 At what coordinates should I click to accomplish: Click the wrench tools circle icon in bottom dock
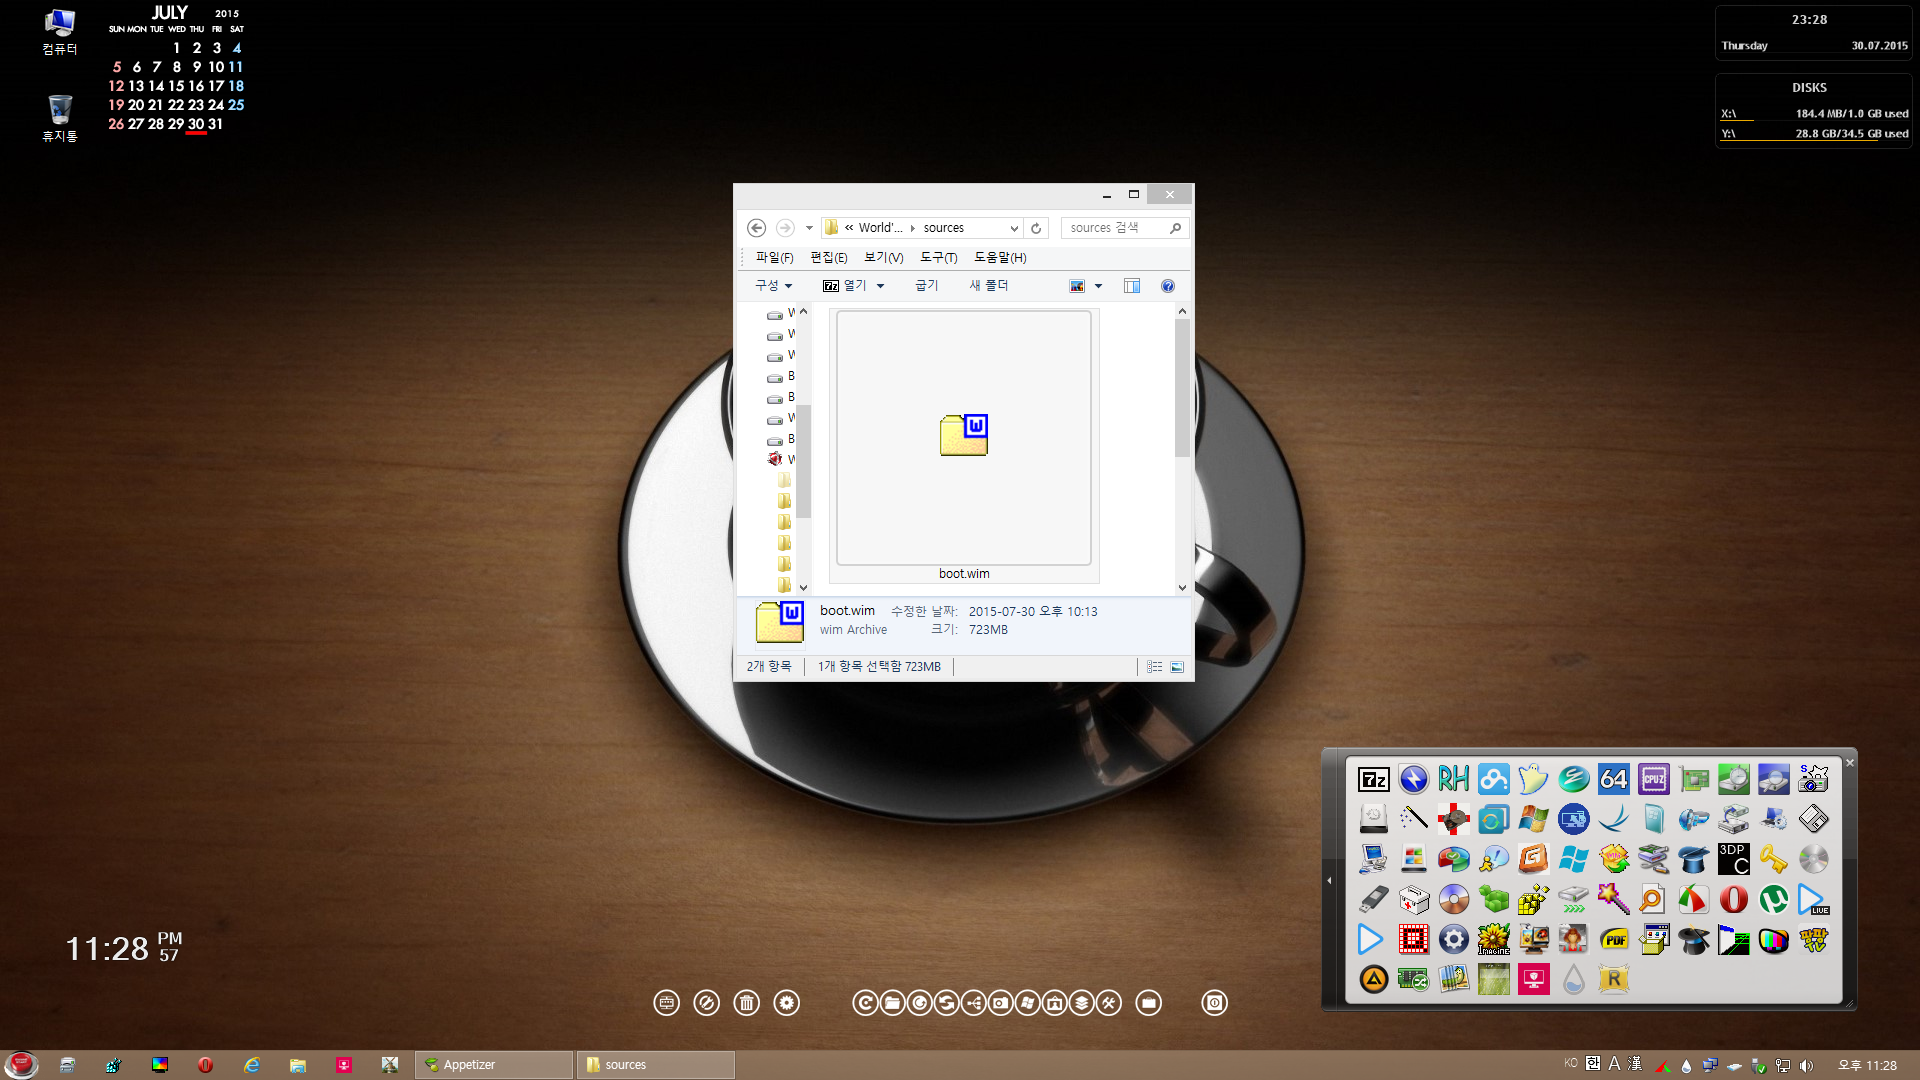1108,1002
